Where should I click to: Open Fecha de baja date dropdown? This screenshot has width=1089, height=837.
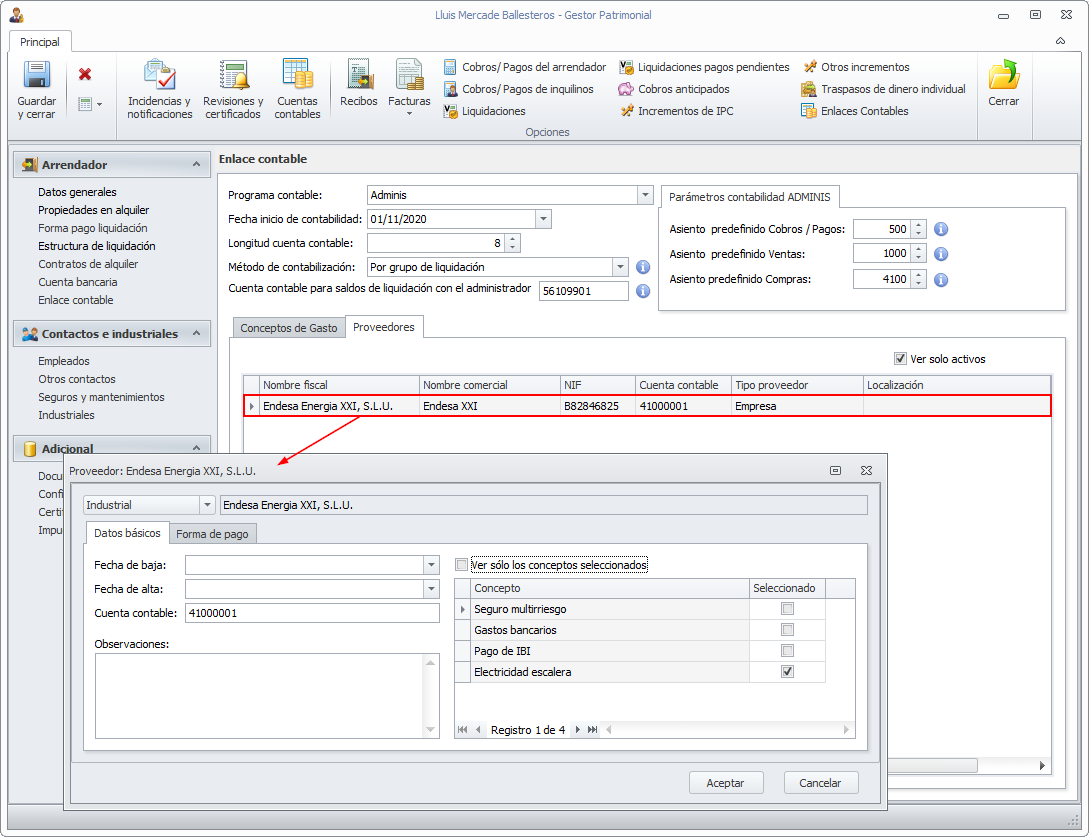[x=431, y=565]
